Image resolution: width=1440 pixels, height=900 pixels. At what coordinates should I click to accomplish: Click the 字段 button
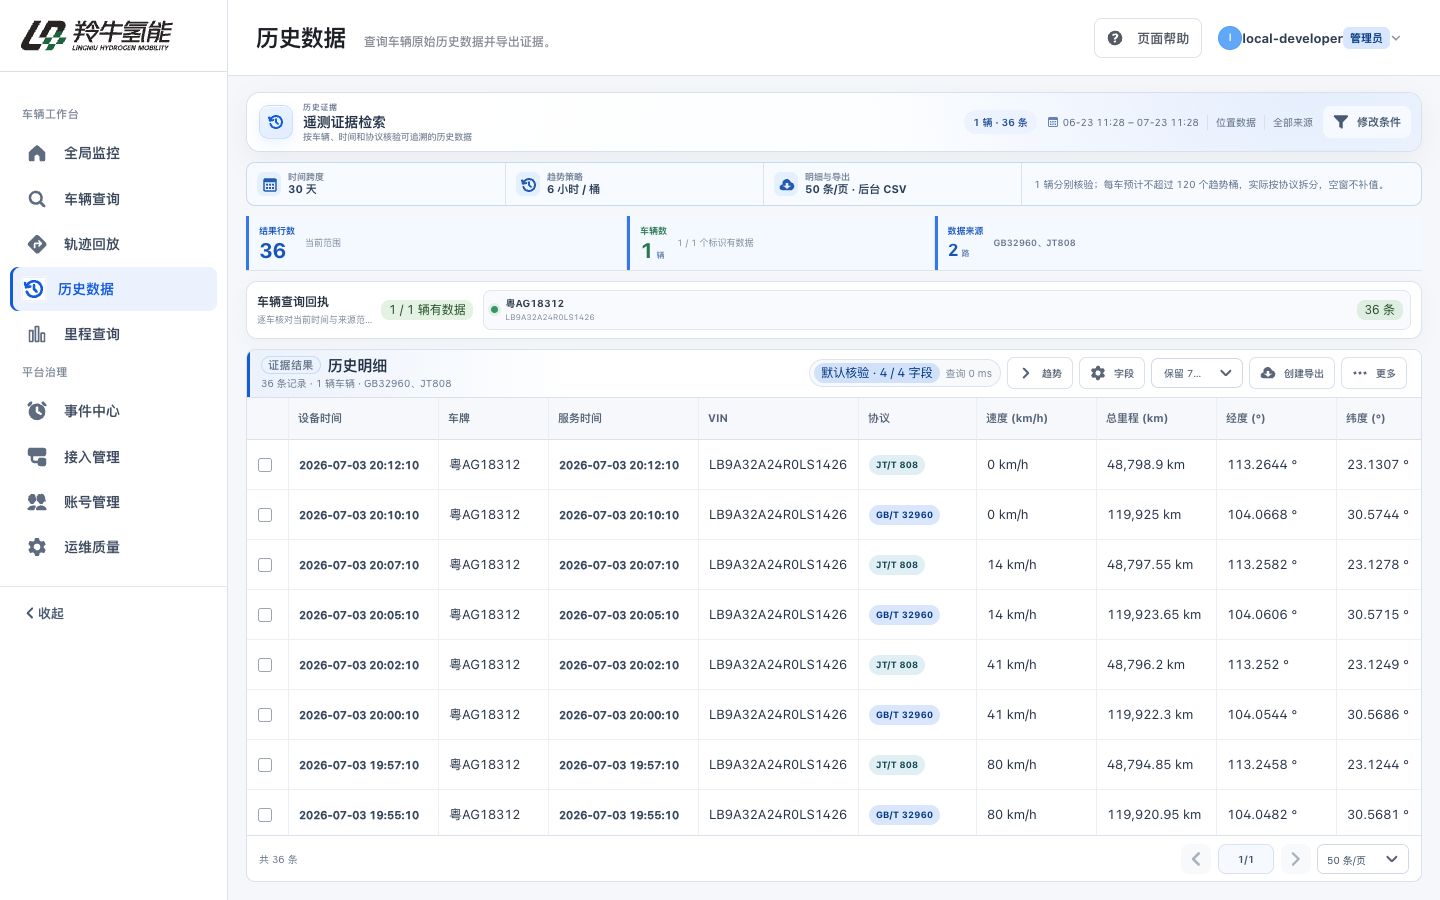click(1112, 373)
